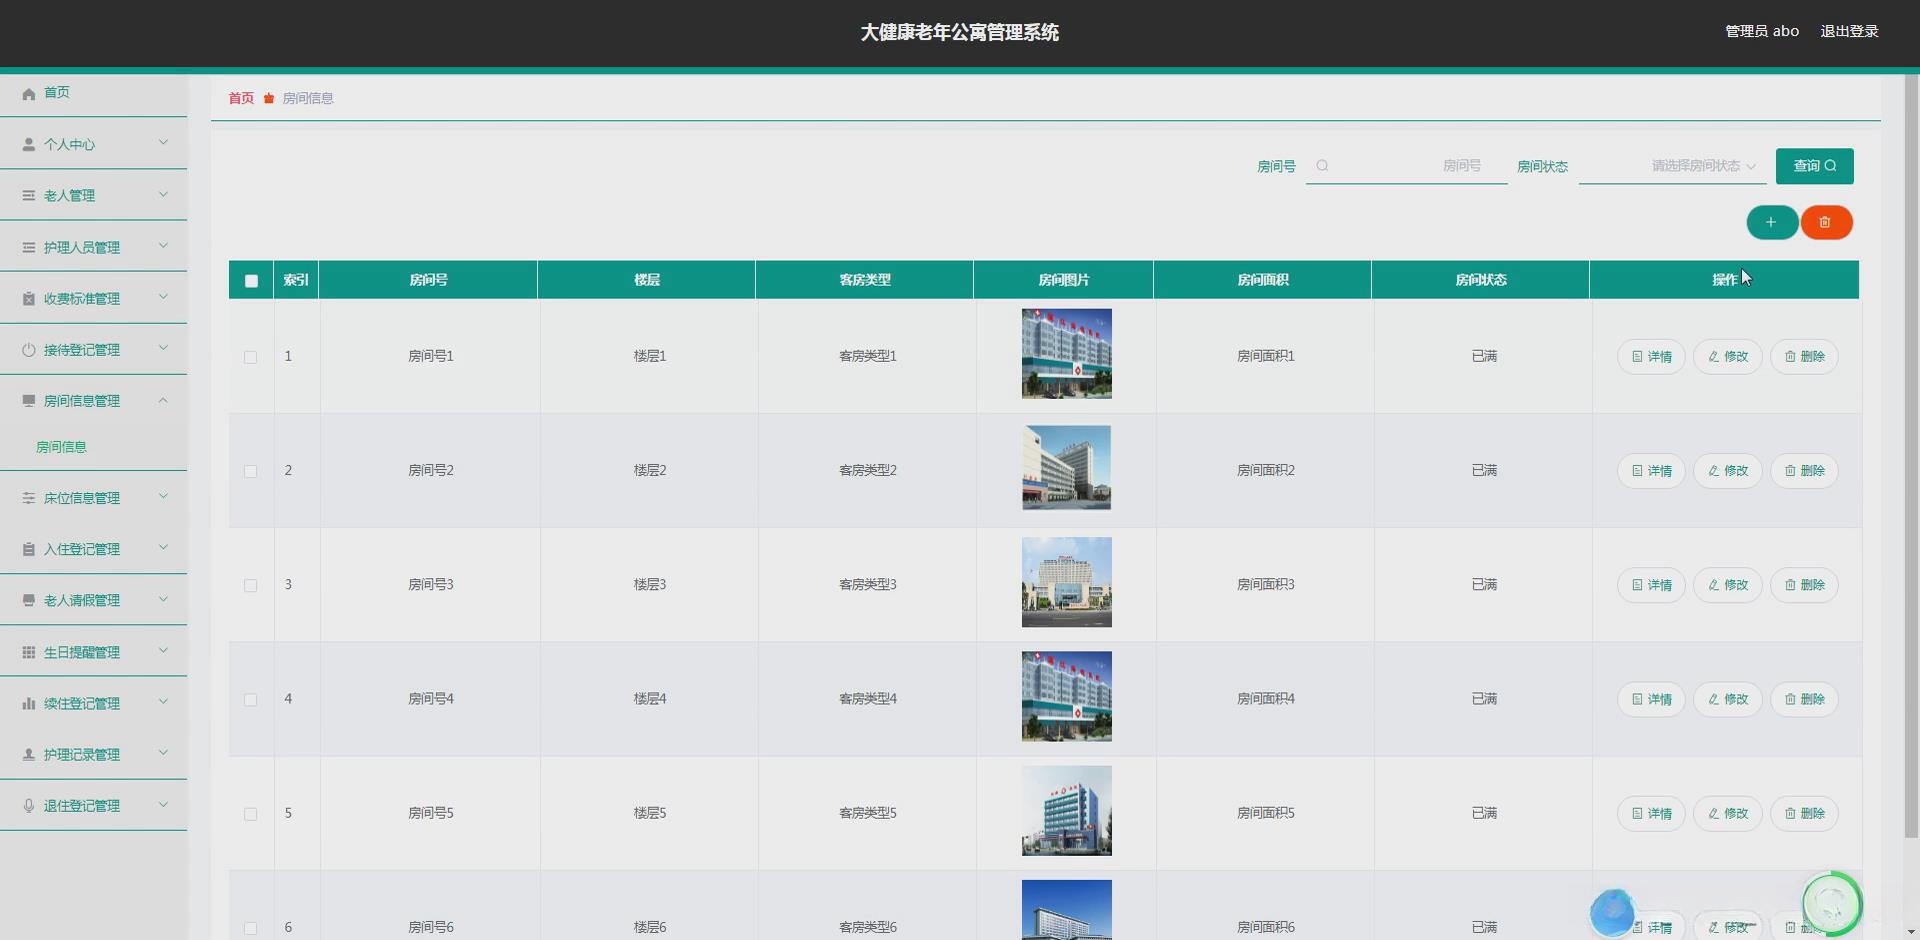Expand the 老人管理 sidebar menu

click(x=94, y=195)
